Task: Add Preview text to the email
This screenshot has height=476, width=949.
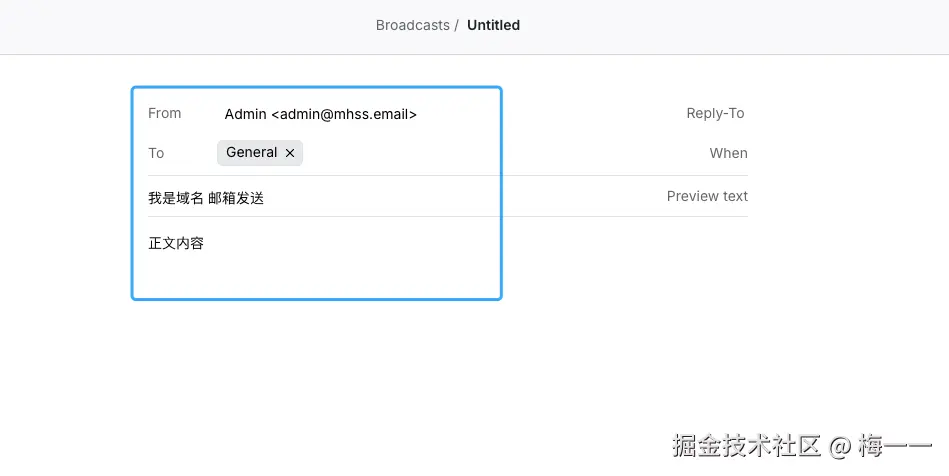Action: click(x=707, y=196)
